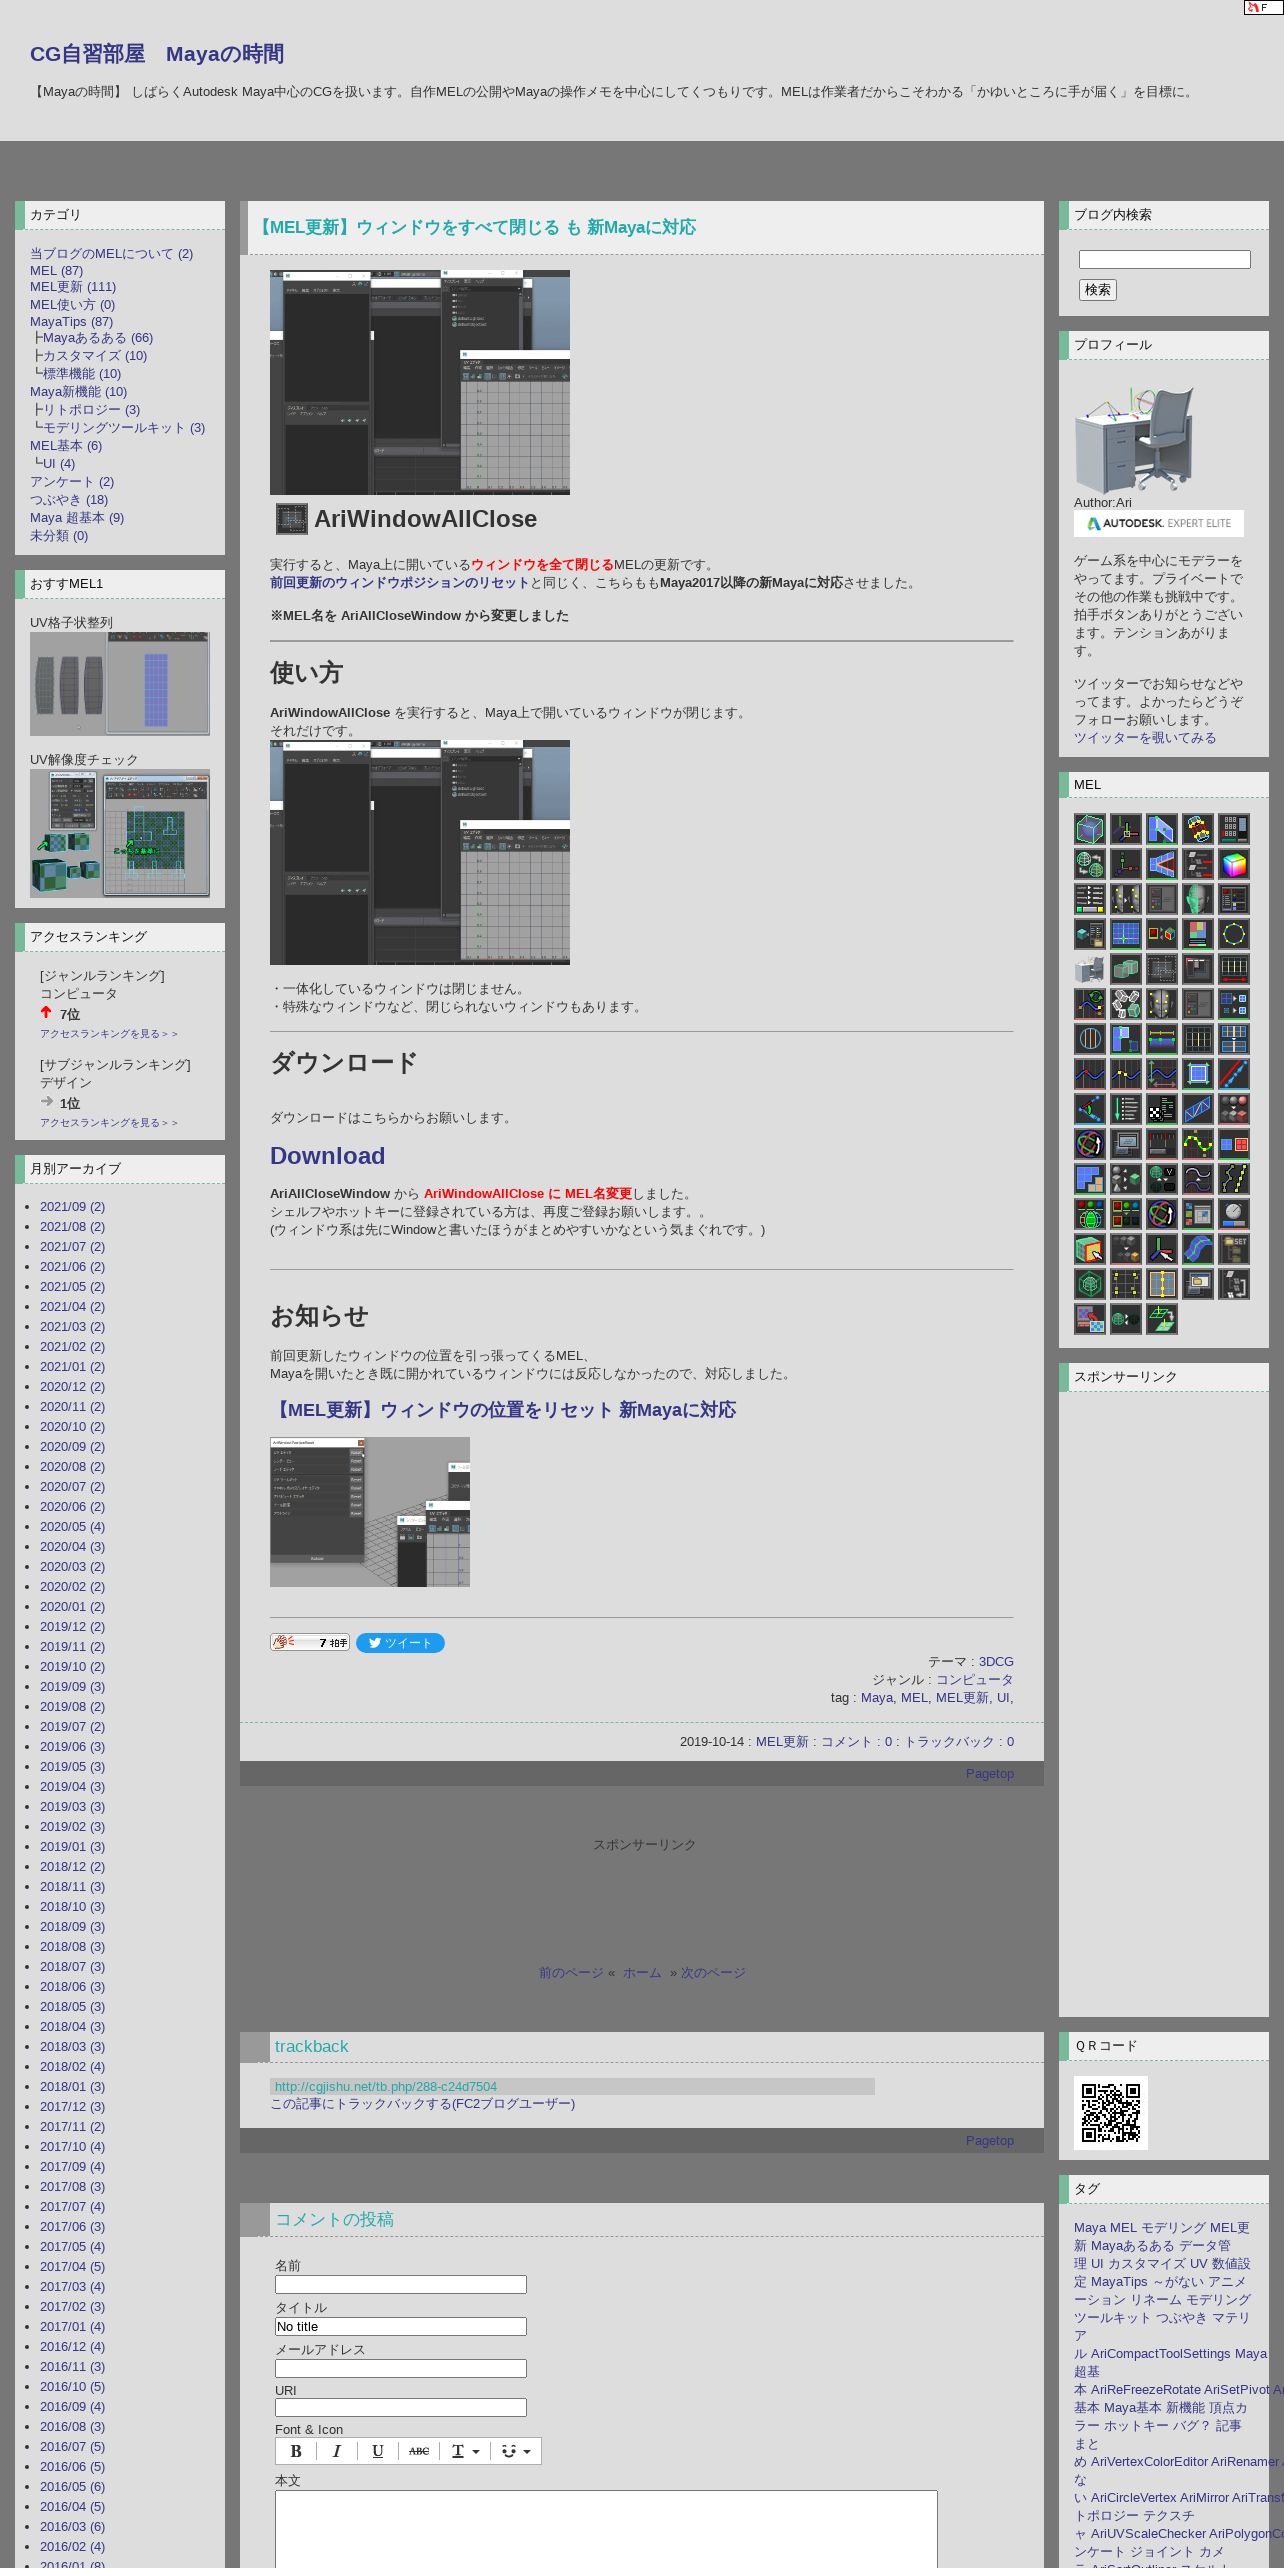1284x2568 pixels.
Task: Click the blue ツイート tweet button
Action: [x=400, y=1643]
